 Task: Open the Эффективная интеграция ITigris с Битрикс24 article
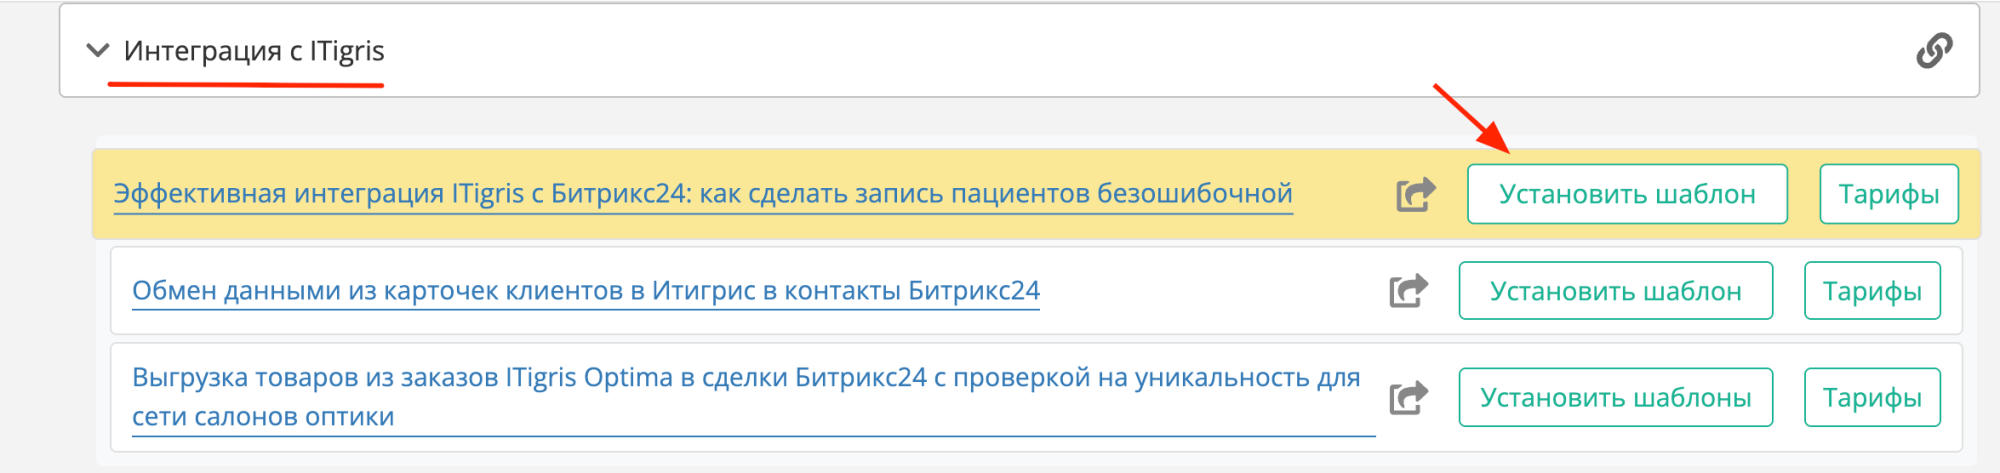tap(702, 193)
